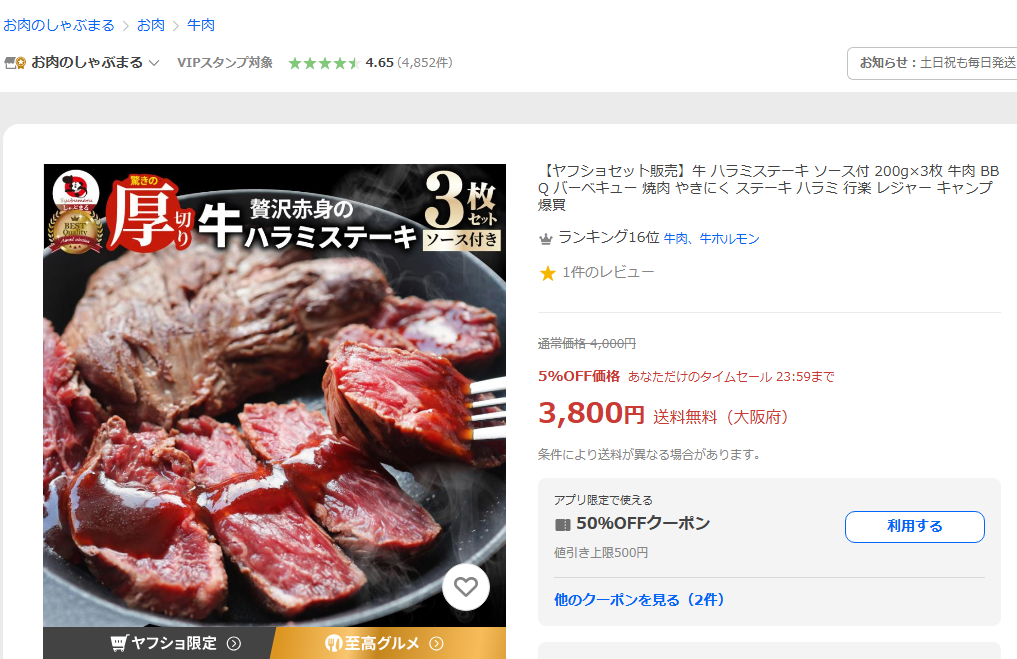This screenshot has height=659, width=1017.
Task: Click the ranking crown icon
Action: [x=545, y=239]
